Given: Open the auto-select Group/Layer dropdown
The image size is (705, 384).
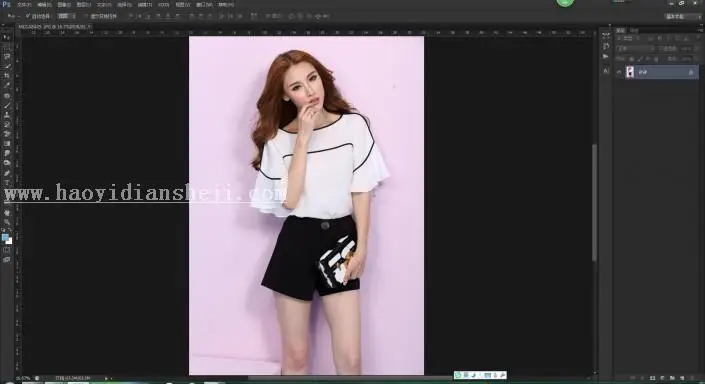Looking at the screenshot, I should 67,16.
